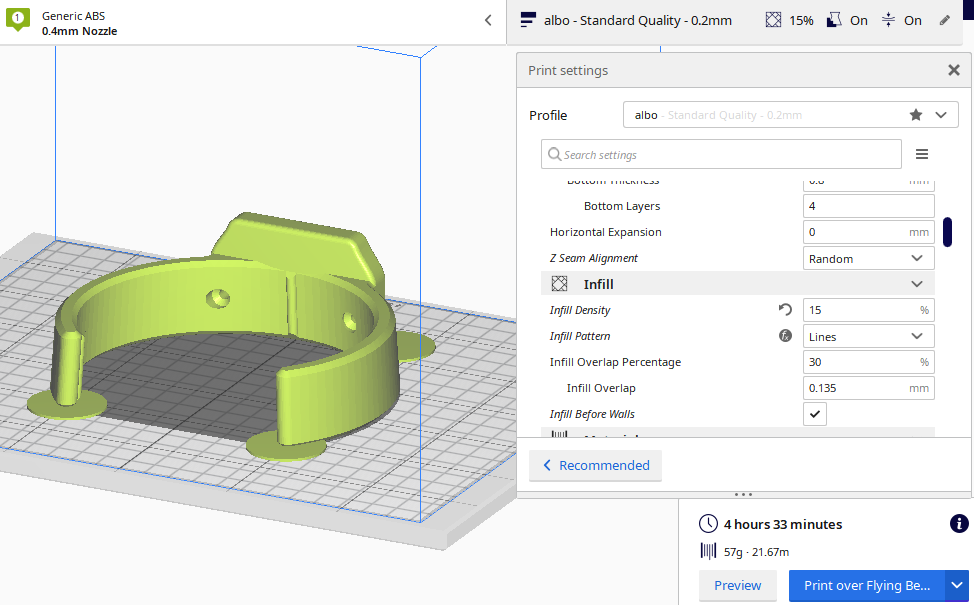974x605 pixels.
Task: Click the print settings vertical scrollbar handle
Action: pyautogui.click(x=947, y=231)
